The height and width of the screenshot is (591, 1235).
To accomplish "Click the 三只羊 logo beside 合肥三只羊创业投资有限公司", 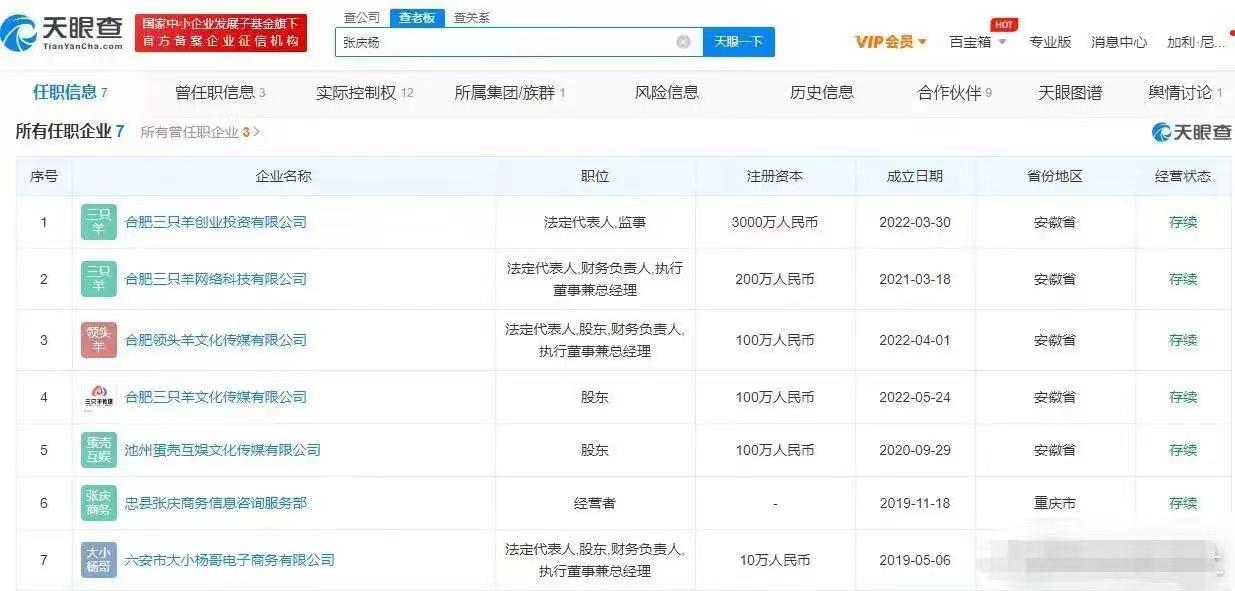I will (x=97, y=222).
